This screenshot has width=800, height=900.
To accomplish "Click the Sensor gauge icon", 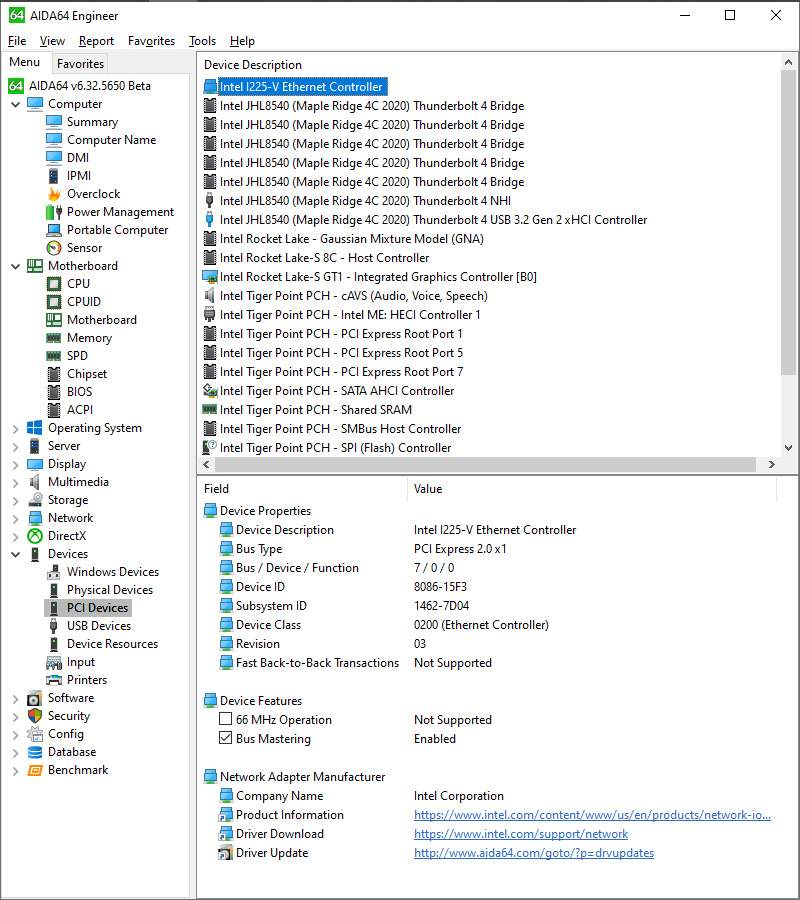I will point(54,248).
